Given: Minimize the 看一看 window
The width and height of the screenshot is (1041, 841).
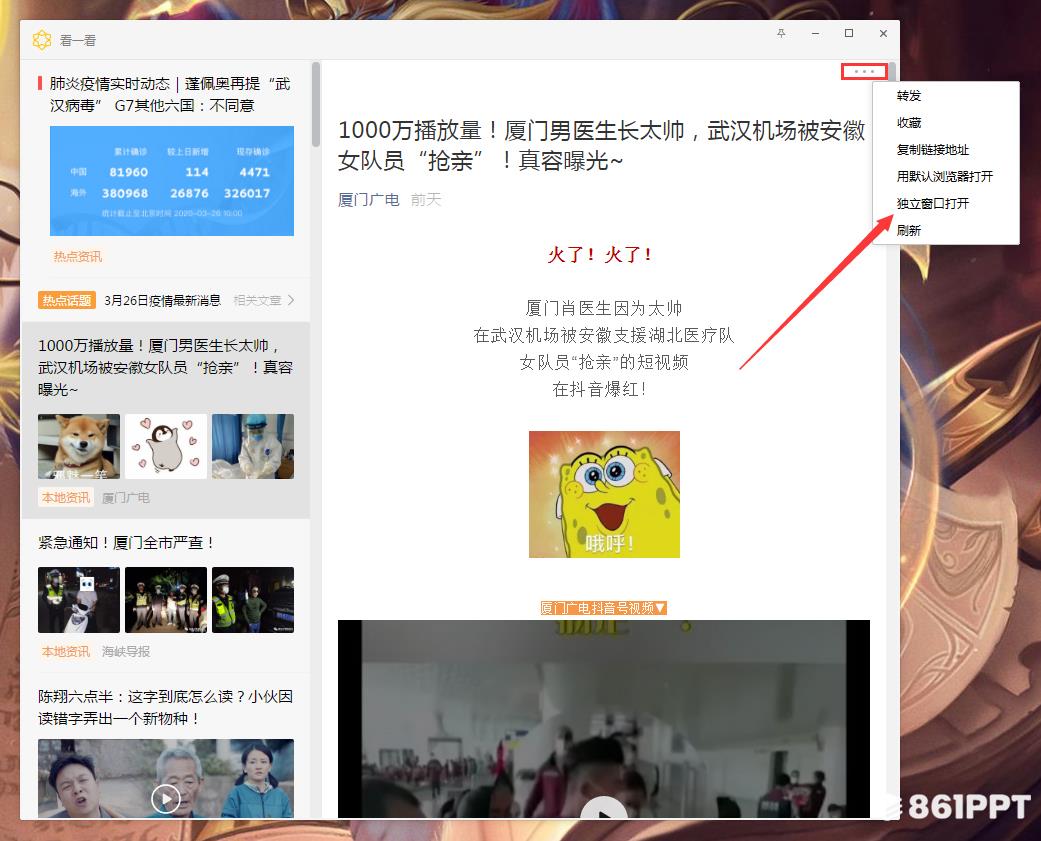Looking at the screenshot, I should [815, 33].
